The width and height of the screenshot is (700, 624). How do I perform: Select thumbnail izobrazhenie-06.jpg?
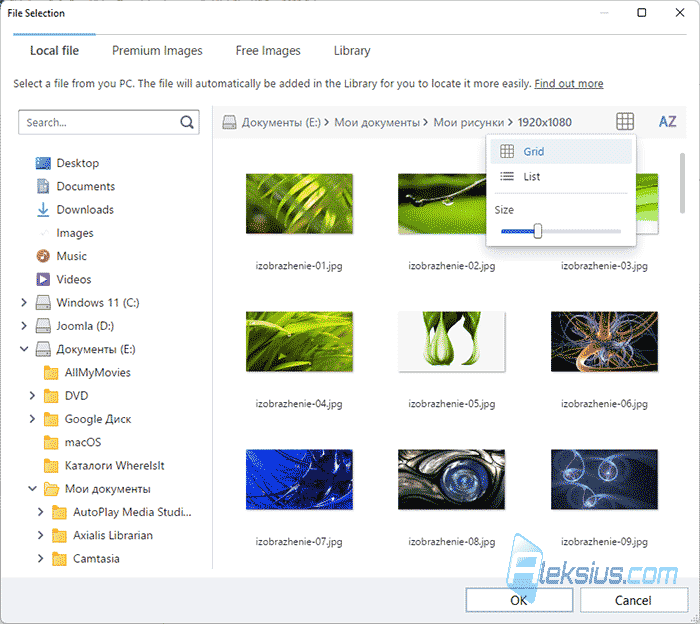[x=604, y=342]
